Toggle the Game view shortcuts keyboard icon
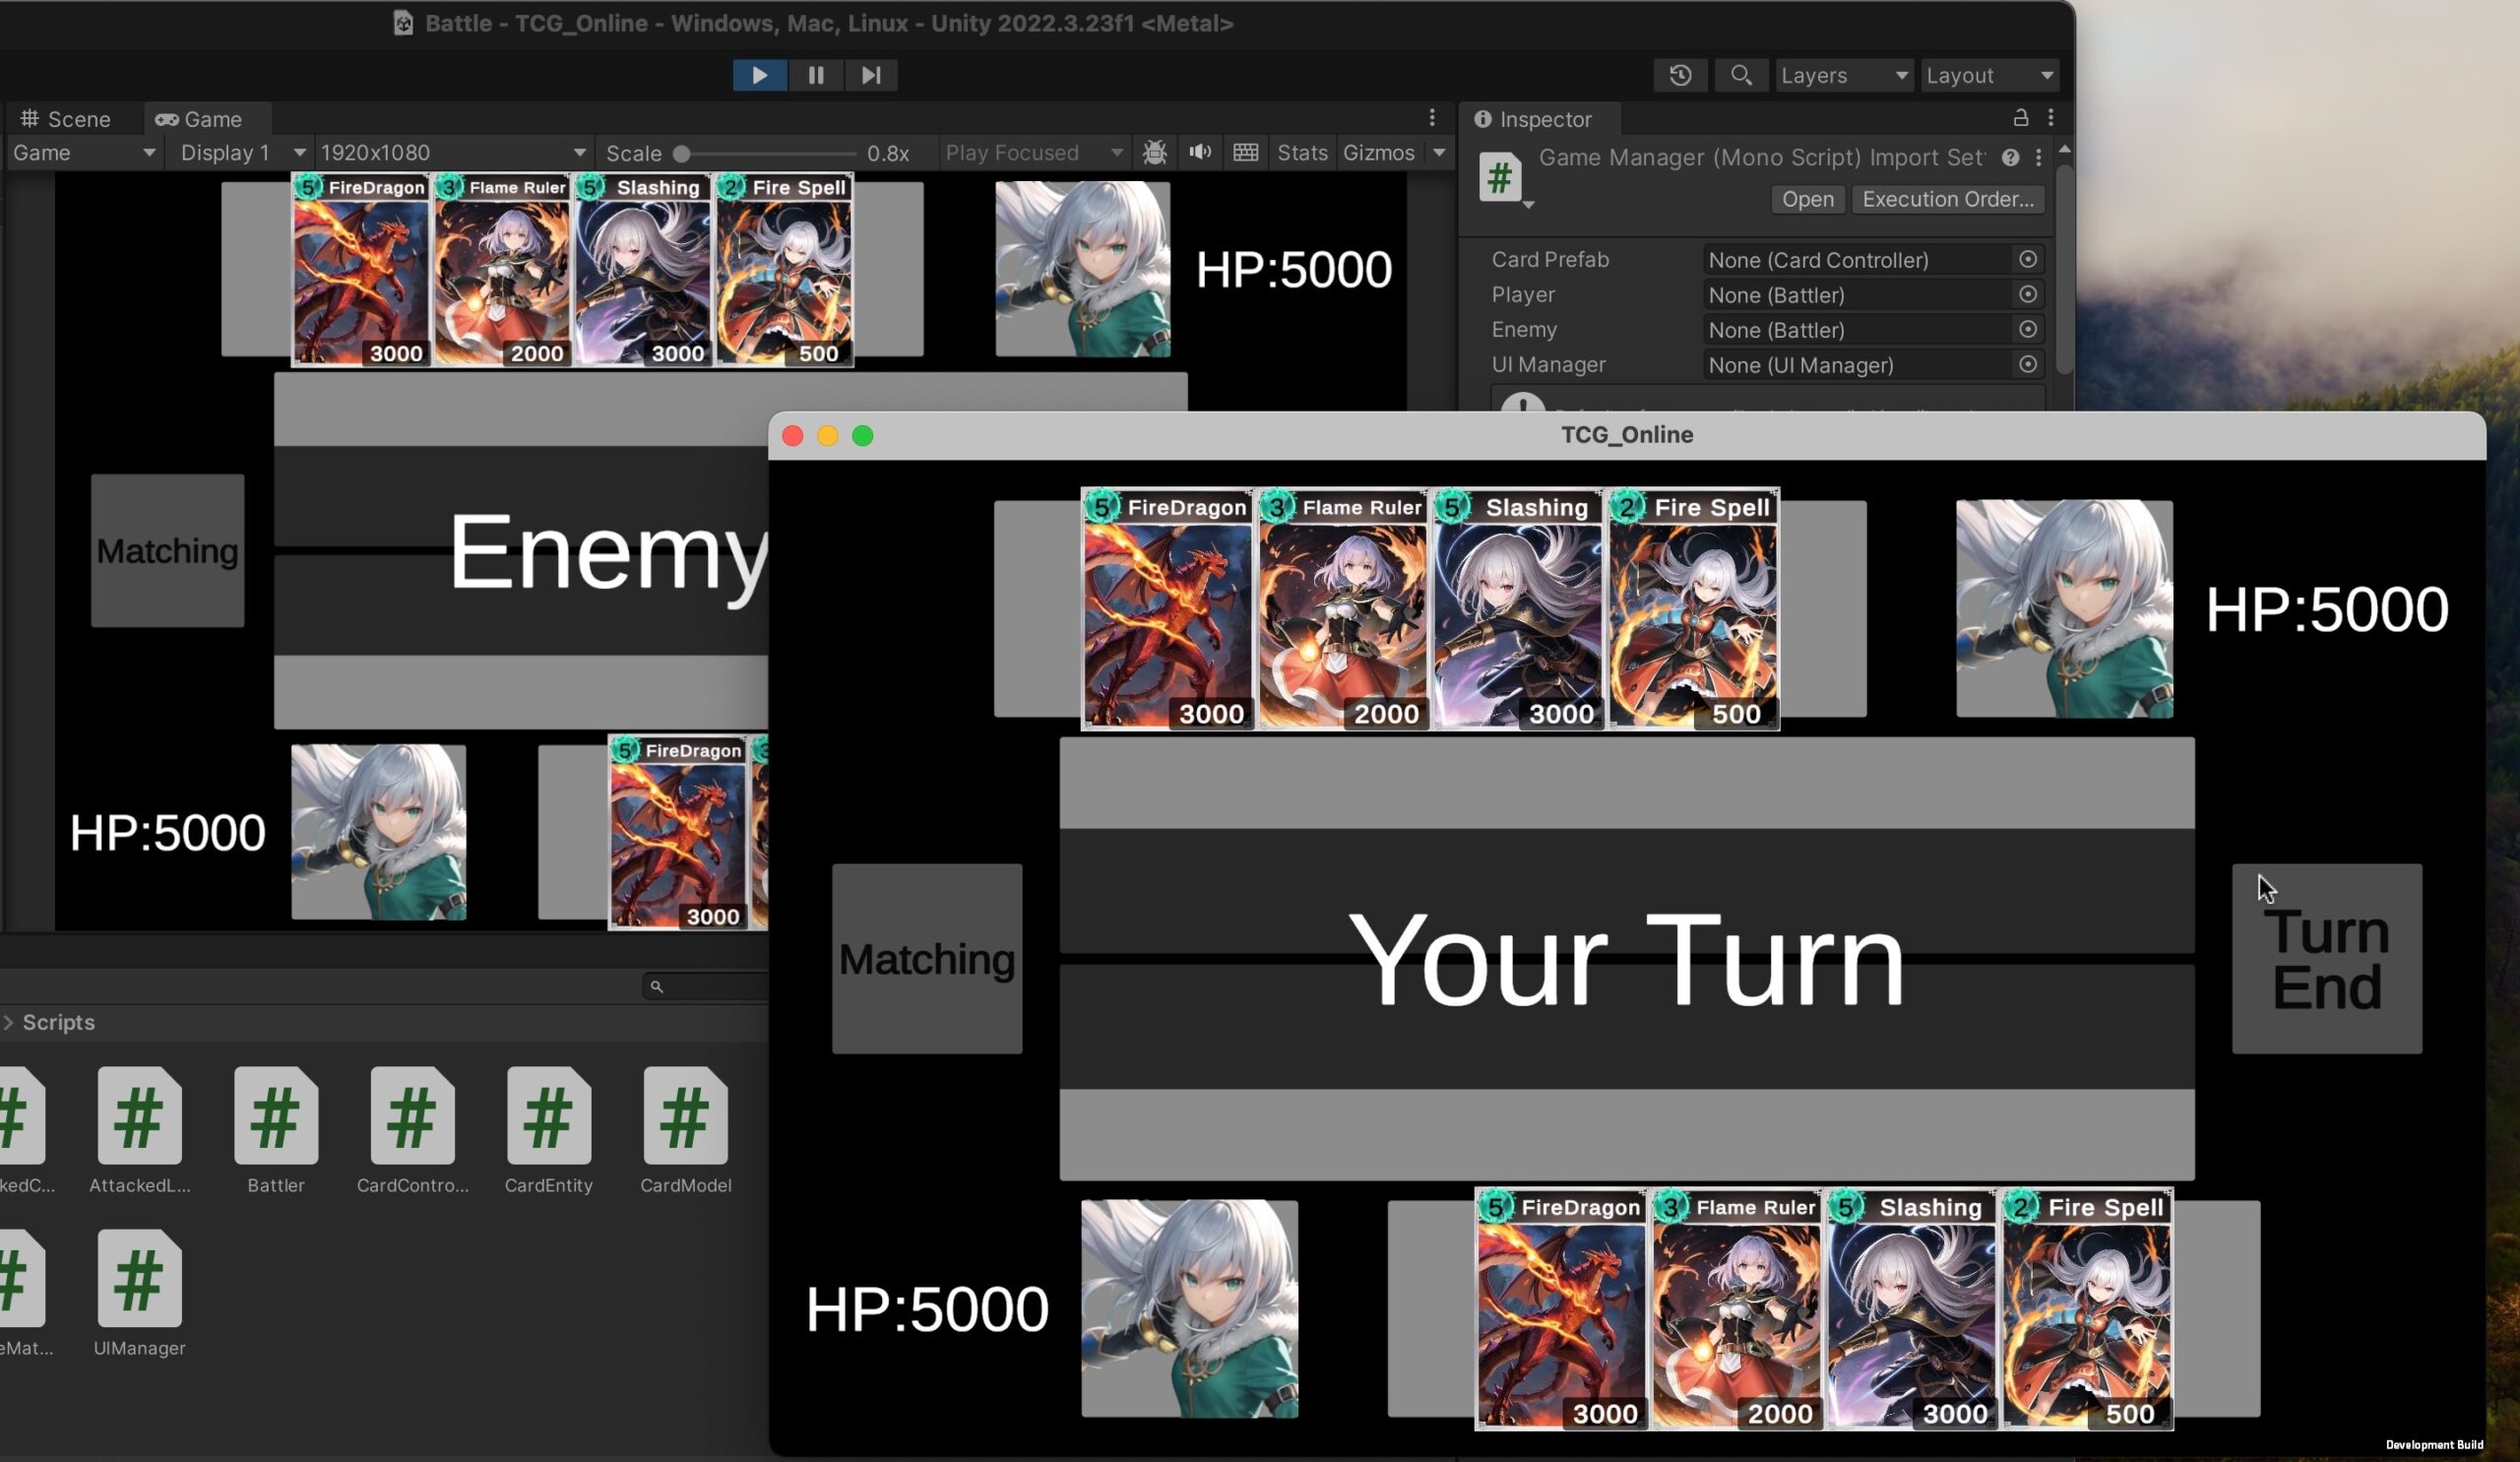 1245,153
